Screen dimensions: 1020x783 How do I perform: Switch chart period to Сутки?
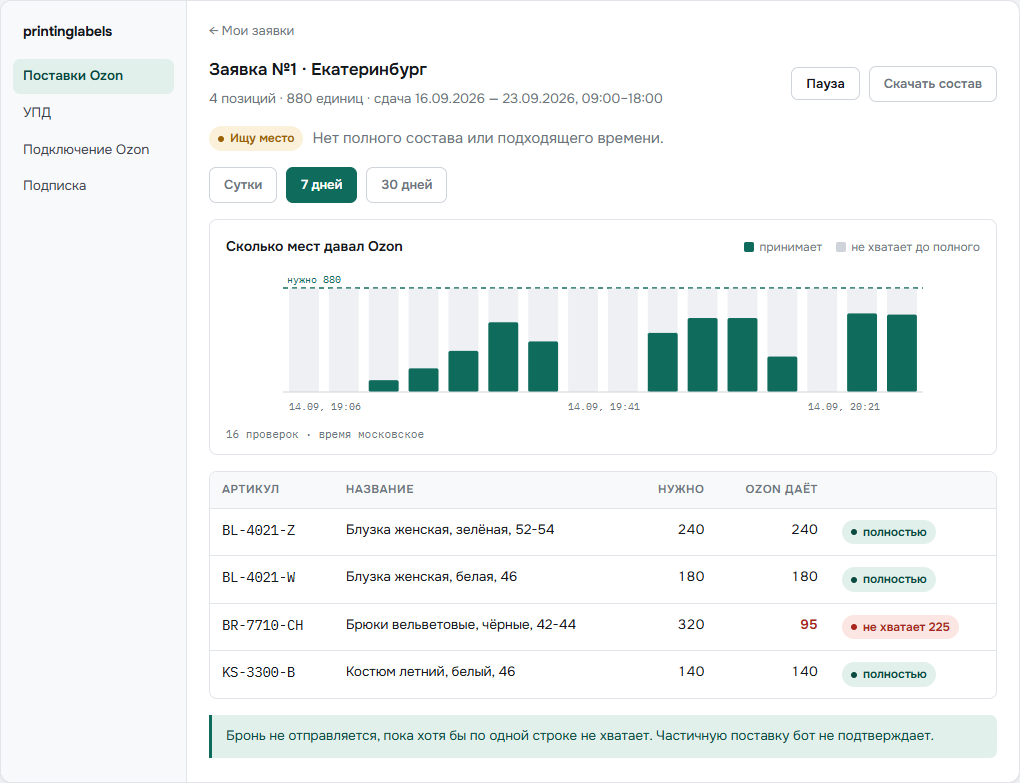point(243,185)
